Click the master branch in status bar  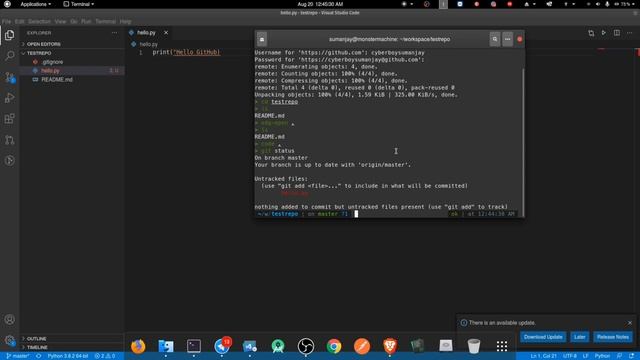pos(18,356)
